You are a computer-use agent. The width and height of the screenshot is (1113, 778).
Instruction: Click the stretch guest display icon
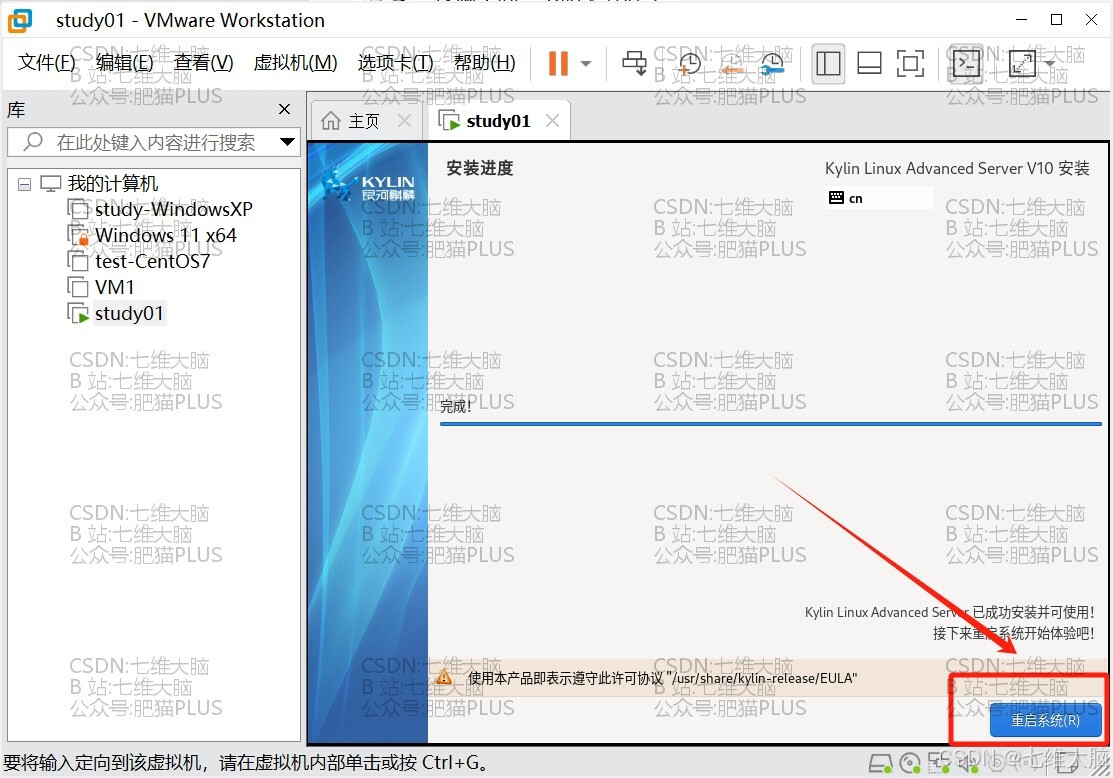pyautogui.click(x=1021, y=63)
